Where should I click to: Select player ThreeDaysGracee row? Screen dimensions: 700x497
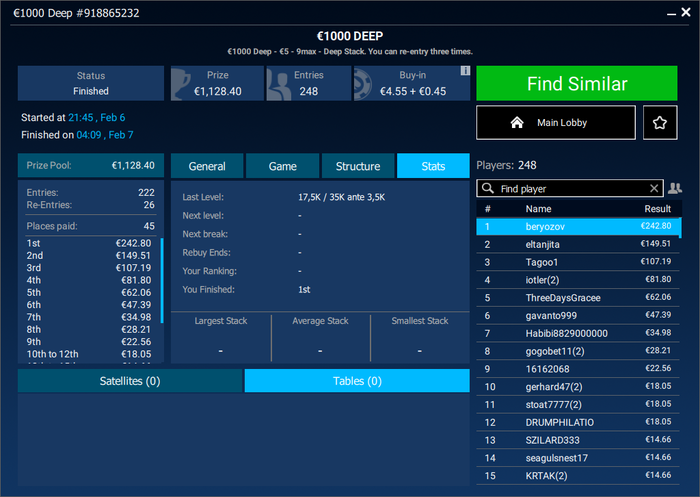pyautogui.click(x=578, y=298)
